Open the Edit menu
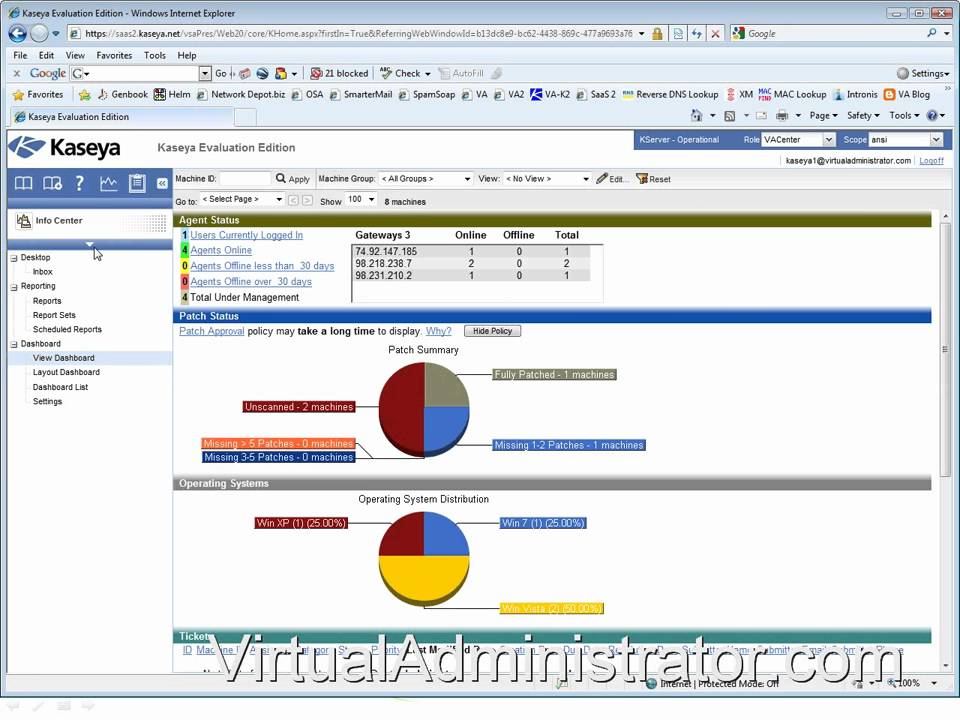Screen dimensions: 960x720 (46, 55)
